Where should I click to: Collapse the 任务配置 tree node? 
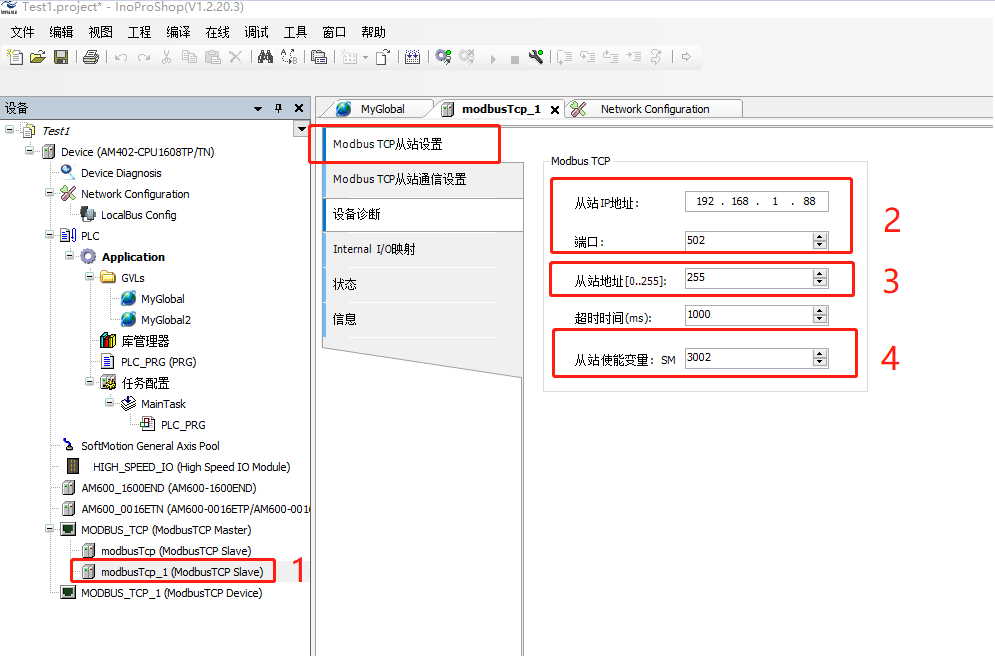point(89,381)
